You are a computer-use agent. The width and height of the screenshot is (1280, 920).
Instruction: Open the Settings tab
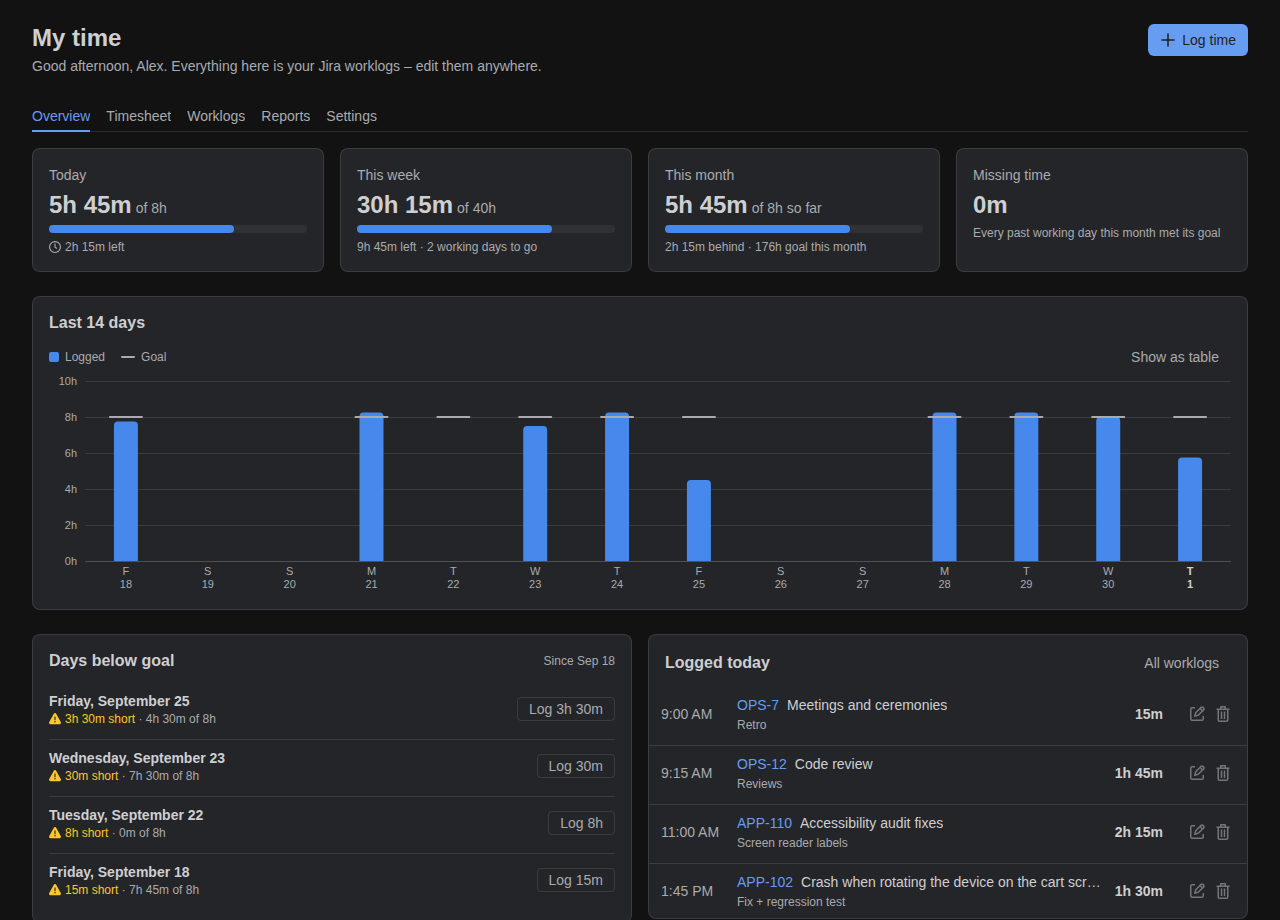[352, 116]
